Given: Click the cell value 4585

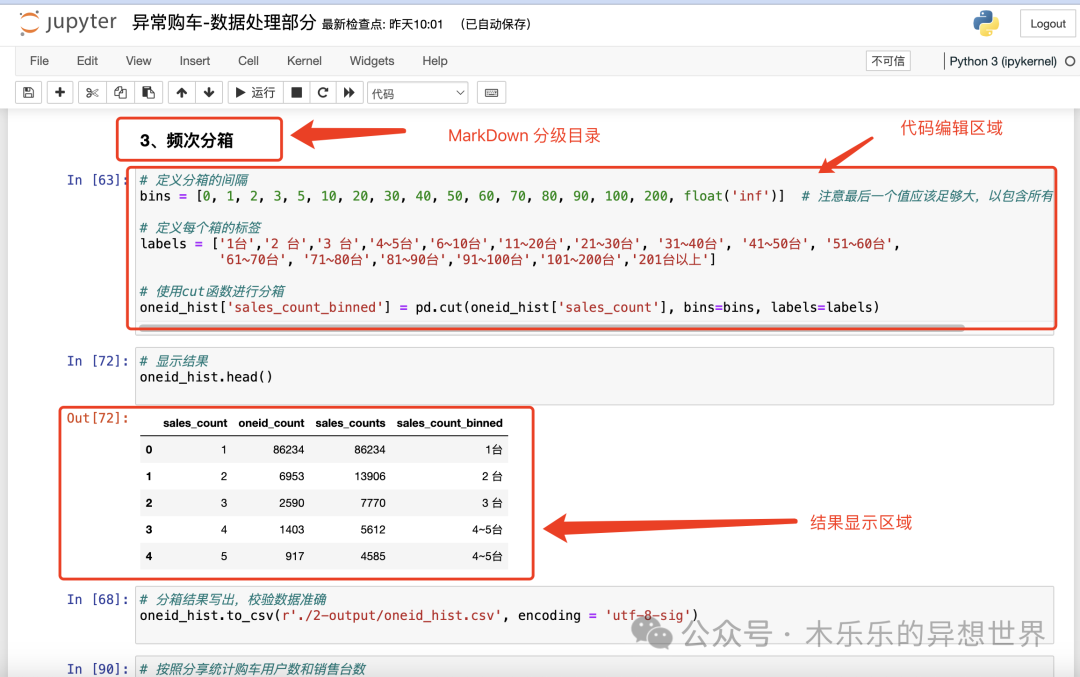Looking at the screenshot, I should (x=373, y=556).
